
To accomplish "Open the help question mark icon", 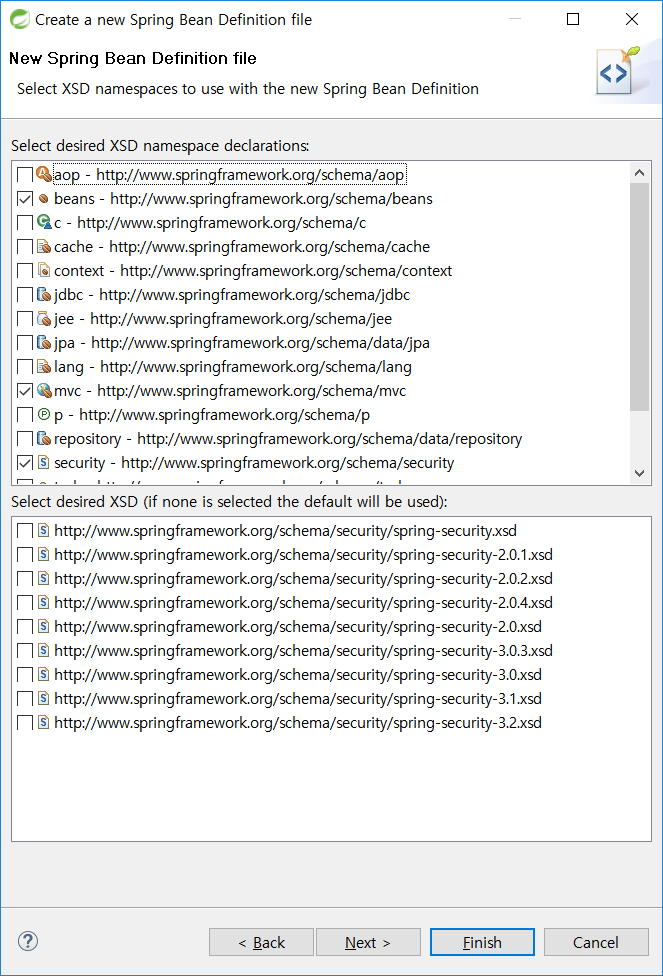I will [x=28, y=941].
